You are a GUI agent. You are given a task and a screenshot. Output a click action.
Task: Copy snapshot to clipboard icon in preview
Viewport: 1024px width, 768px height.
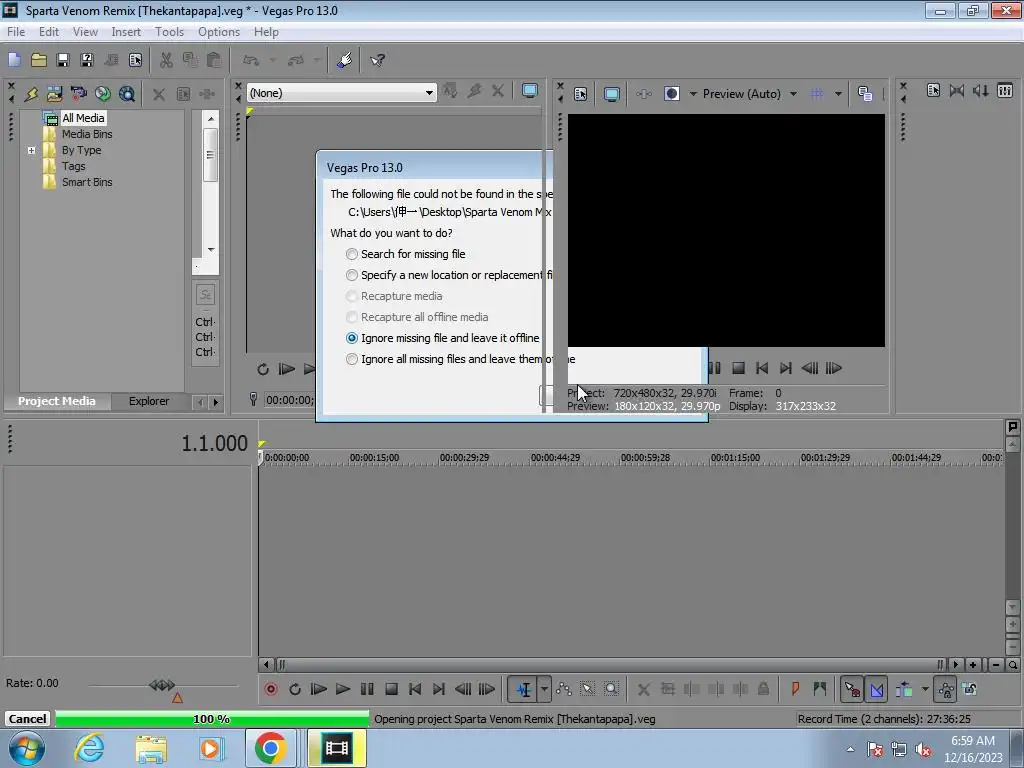tap(865, 94)
